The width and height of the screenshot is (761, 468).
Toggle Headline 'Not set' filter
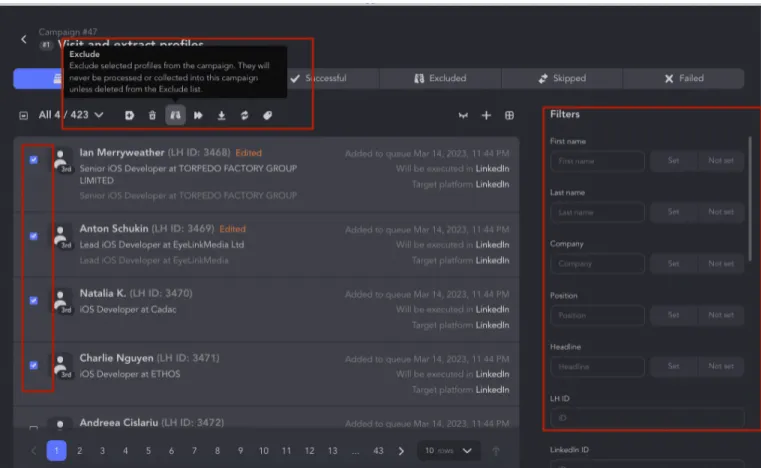point(721,367)
